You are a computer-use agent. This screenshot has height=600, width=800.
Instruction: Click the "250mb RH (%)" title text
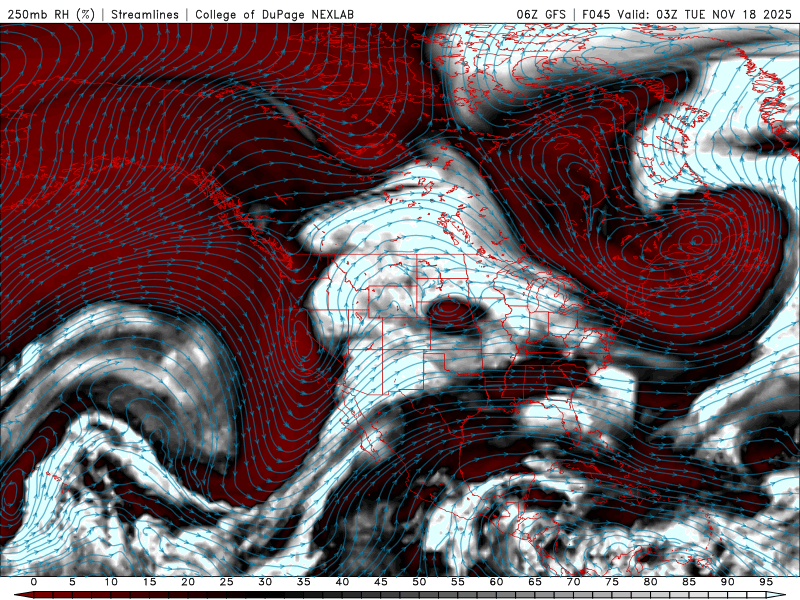[x=51, y=14]
